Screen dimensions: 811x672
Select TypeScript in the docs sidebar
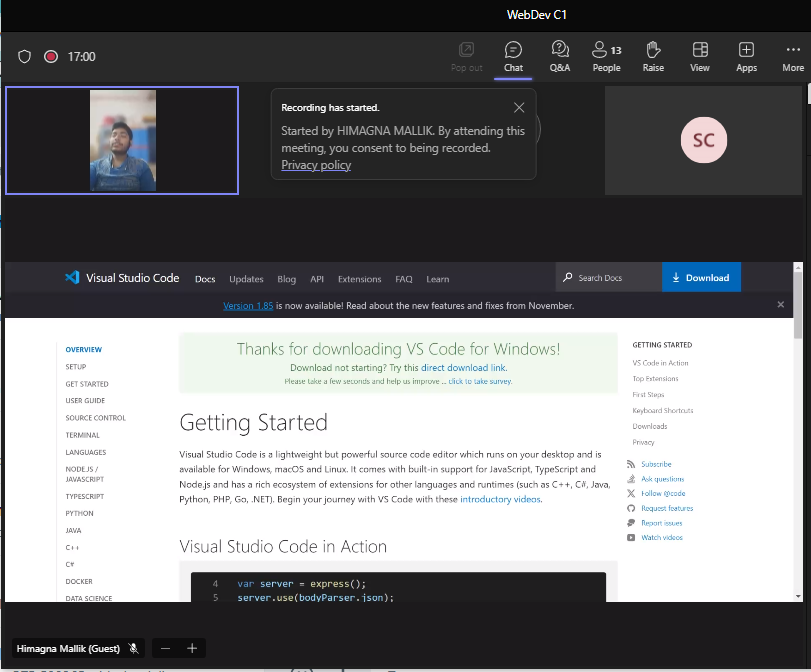pyautogui.click(x=85, y=496)
